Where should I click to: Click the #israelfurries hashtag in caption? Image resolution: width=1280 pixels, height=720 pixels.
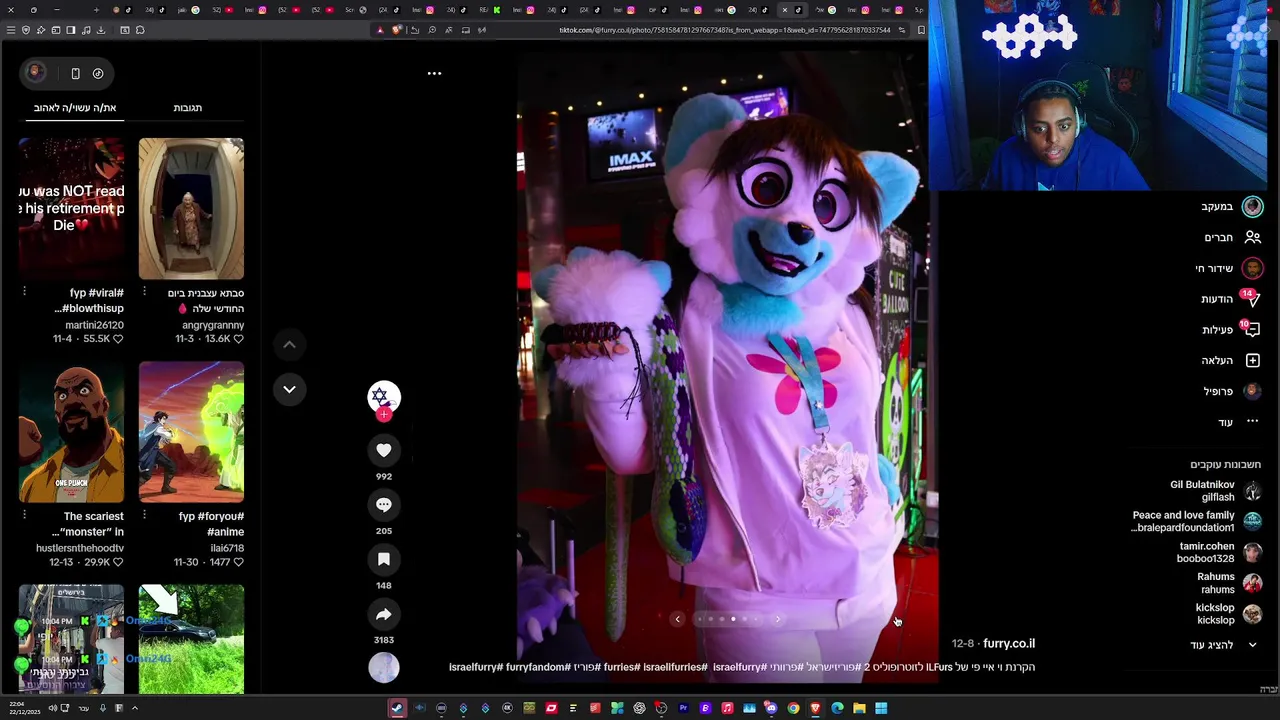(675, 667)
